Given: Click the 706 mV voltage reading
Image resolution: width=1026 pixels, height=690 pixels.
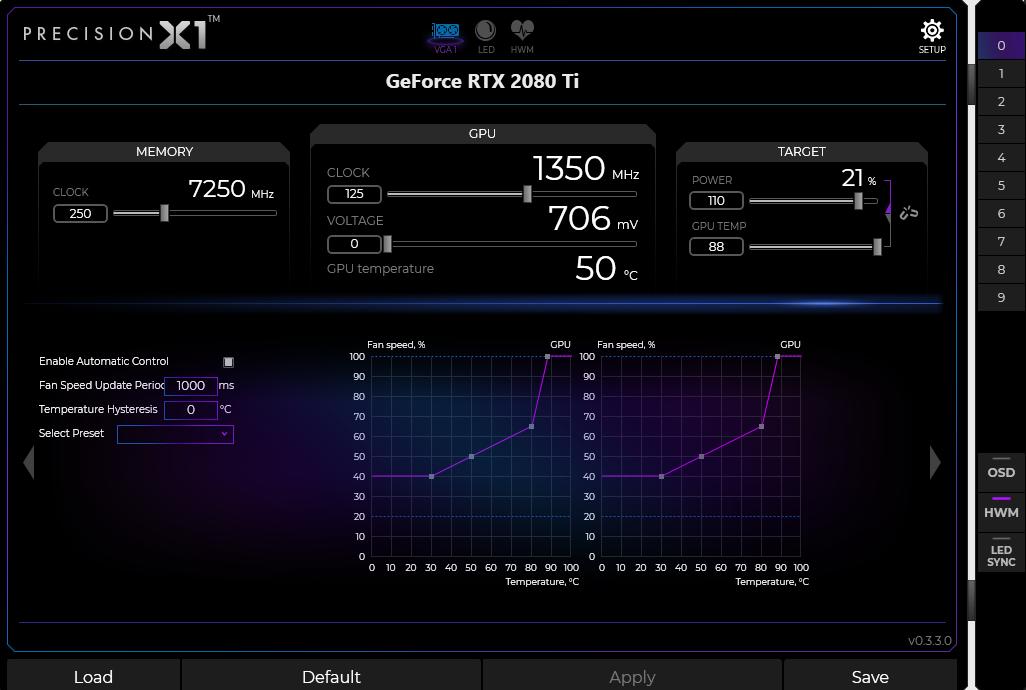Looking at the screenshot, I should 593,218.
